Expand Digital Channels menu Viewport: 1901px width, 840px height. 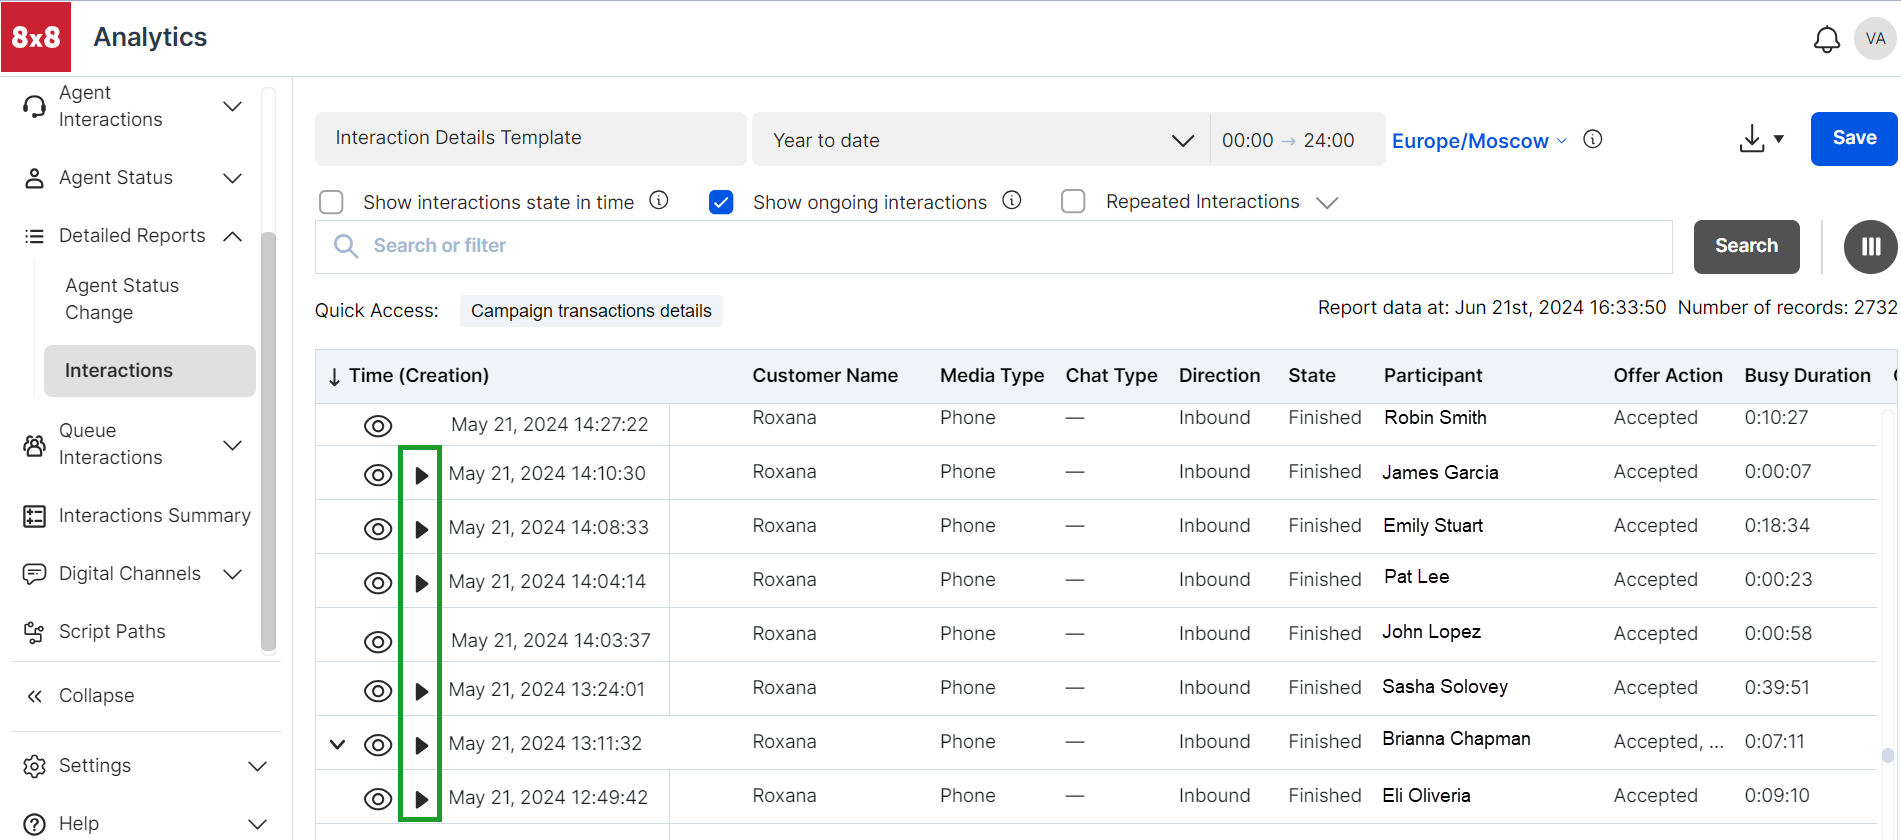[x=232, y=574]
